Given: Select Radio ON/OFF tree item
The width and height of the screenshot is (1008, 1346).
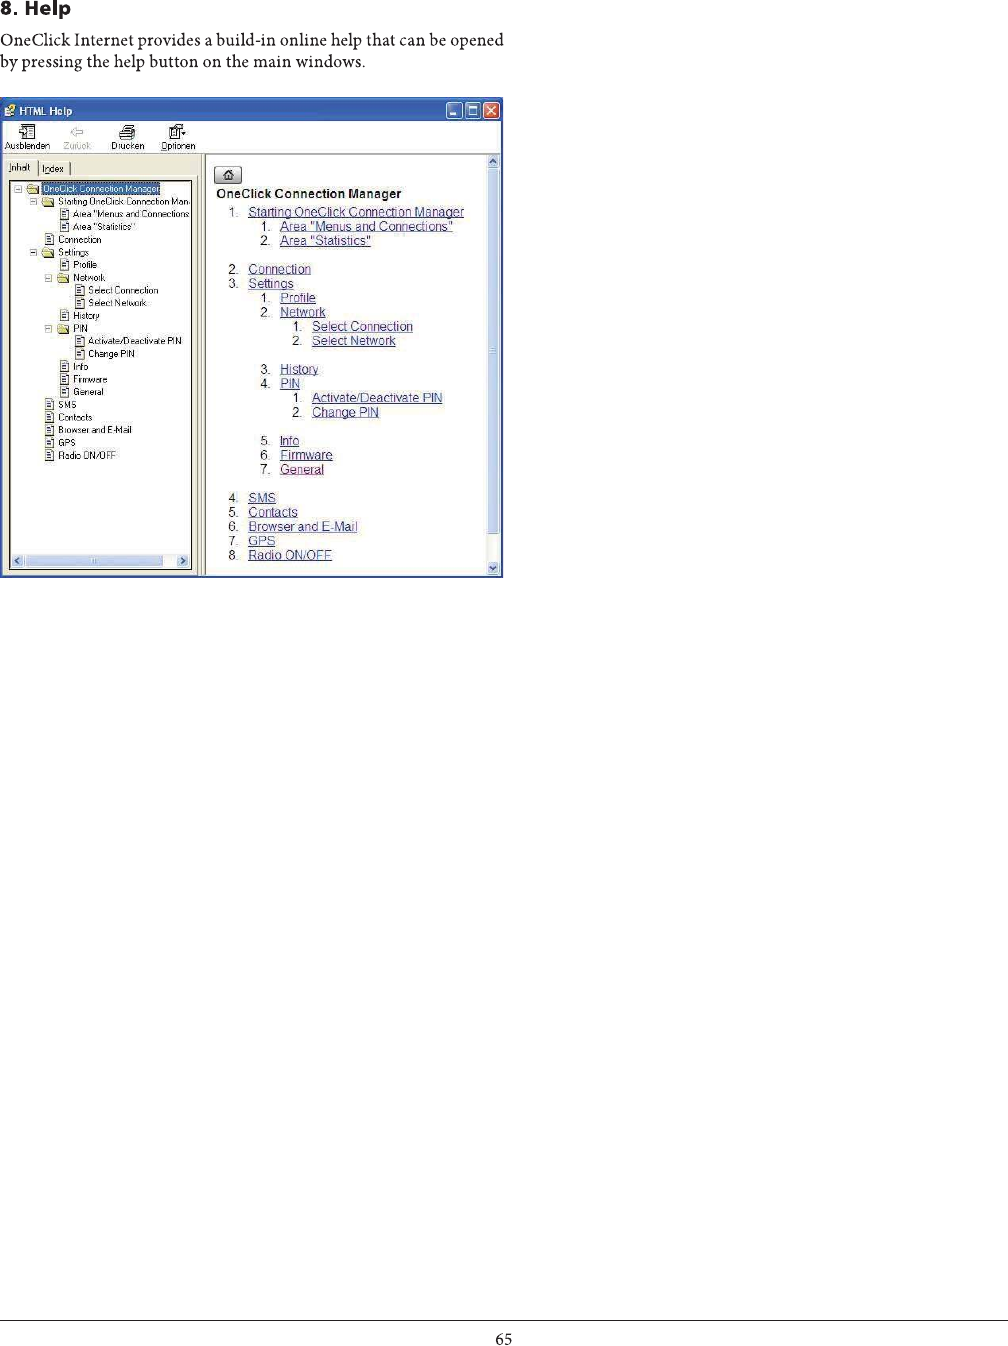Looking at the screenshot, I should (87, 456).
